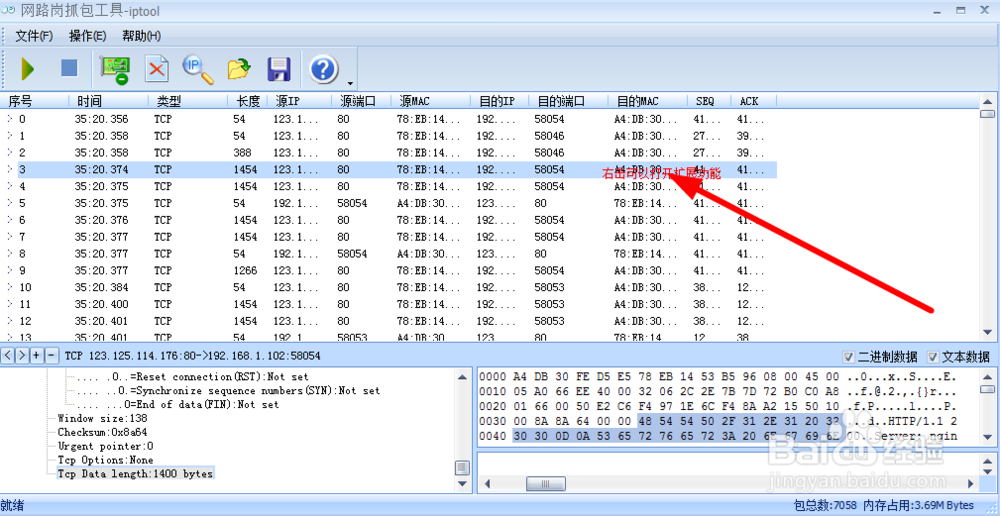Expand packet row 8 chevron
The image size is (1000, 516).
10,253
